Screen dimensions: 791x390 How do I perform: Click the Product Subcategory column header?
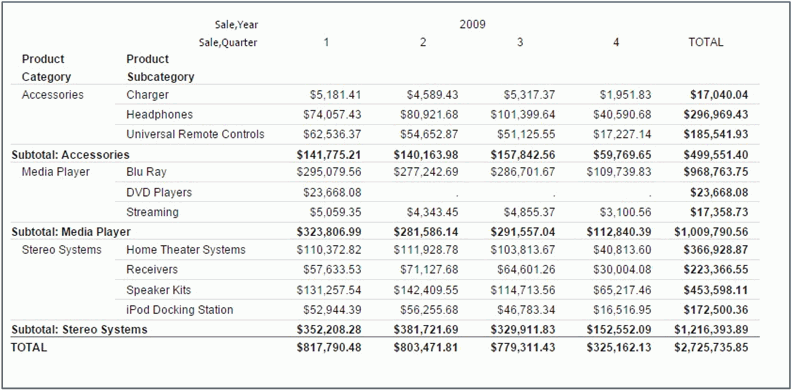pos(160,68)
